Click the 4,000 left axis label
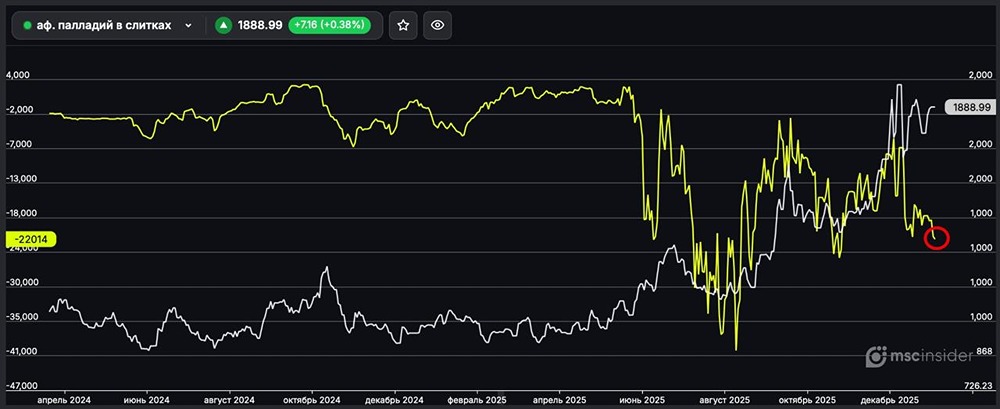1000x409 pixels. click(18, 75)
